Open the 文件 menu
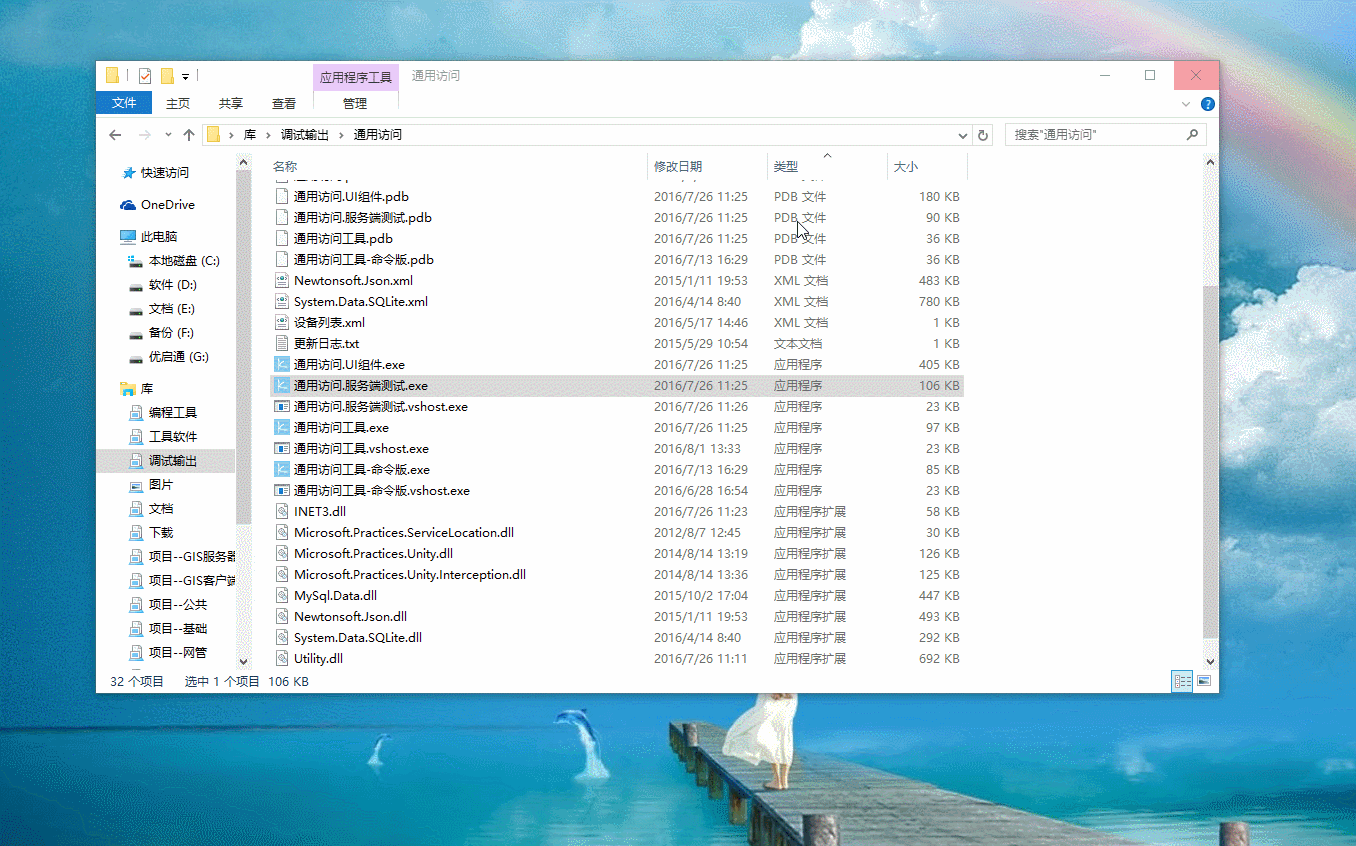The width and height of the screenshot is (1356, 846). pyautogui.click(x=124, y=103)
